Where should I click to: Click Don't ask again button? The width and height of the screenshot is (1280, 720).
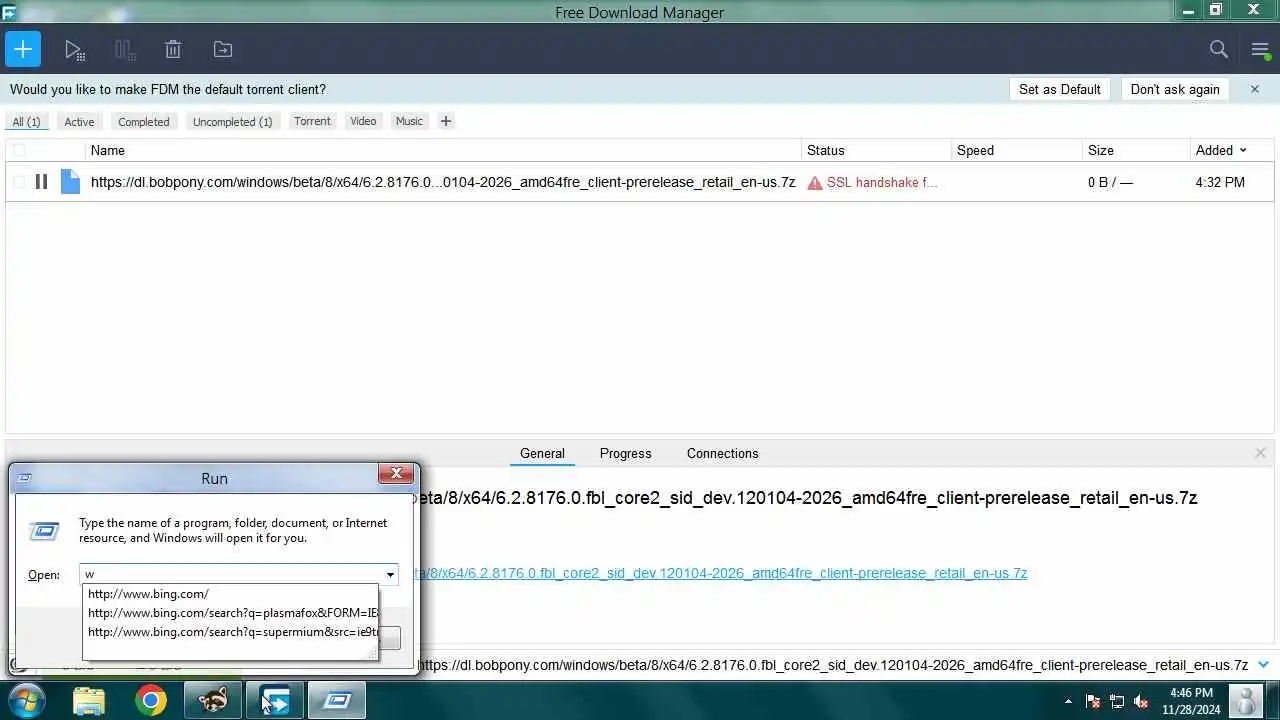tap(1175, 89)
